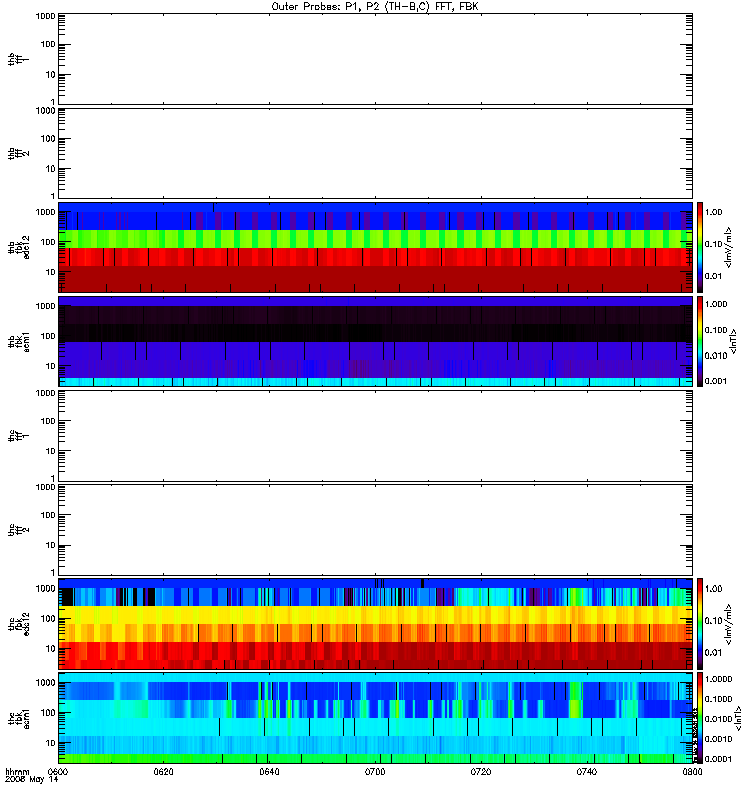The image size is (750, 800).
Task: Click the <|nT|> unit label beside thc scm1
Action: 737,718
